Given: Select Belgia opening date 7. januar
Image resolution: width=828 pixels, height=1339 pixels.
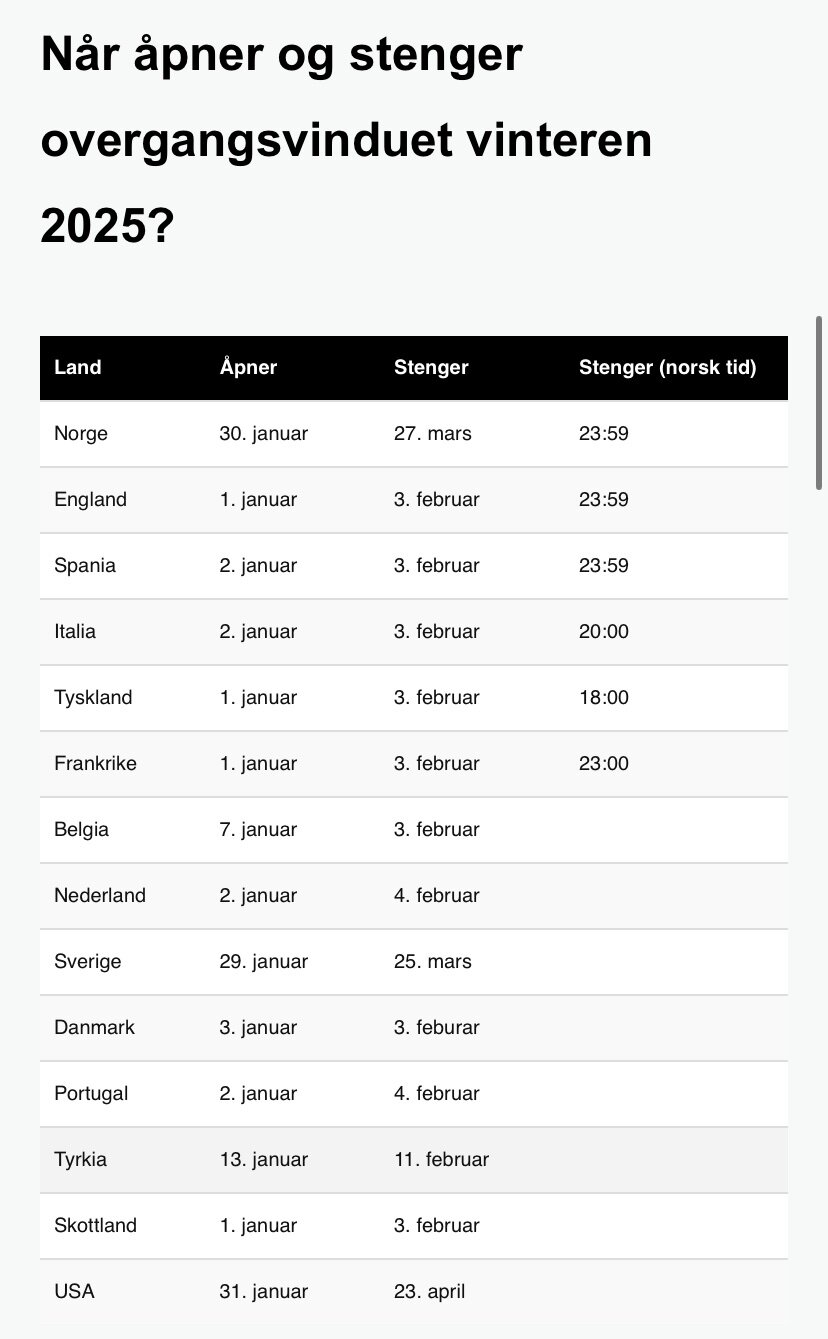Looking at the screenshot, I should 258,829.
